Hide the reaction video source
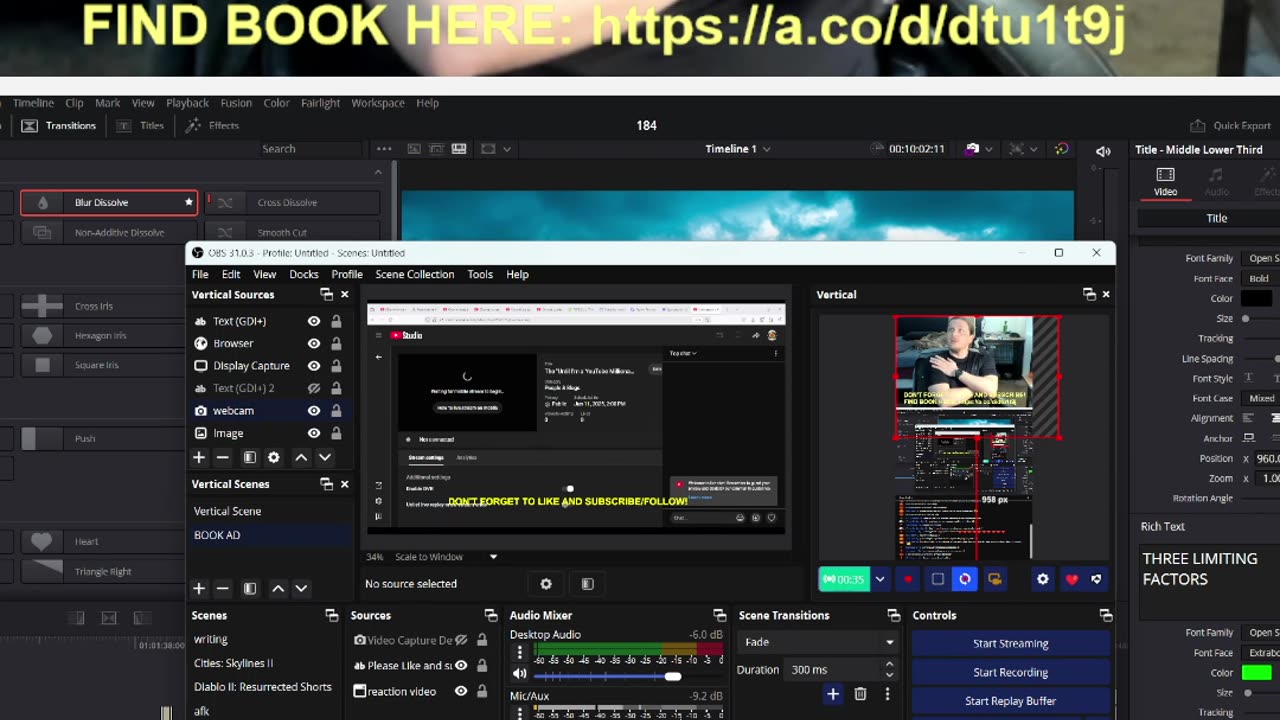The width and height of the screenshot is (1280, 720). point(461,691)
